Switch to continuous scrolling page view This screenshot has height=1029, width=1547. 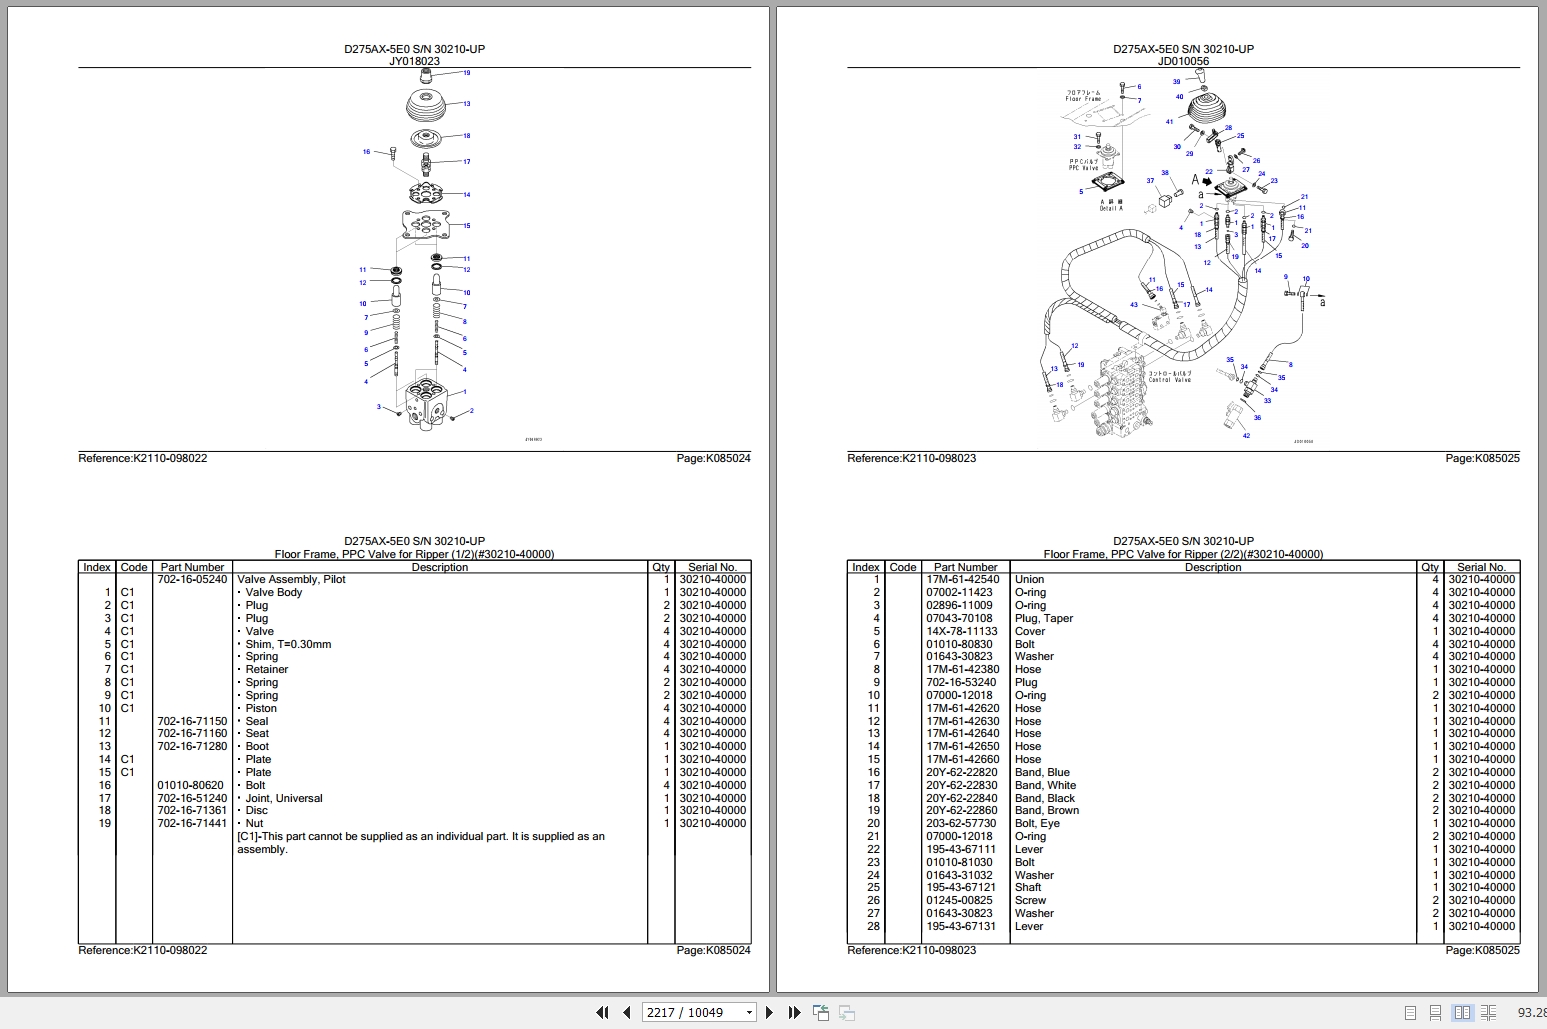[x=1435, y=1013]
